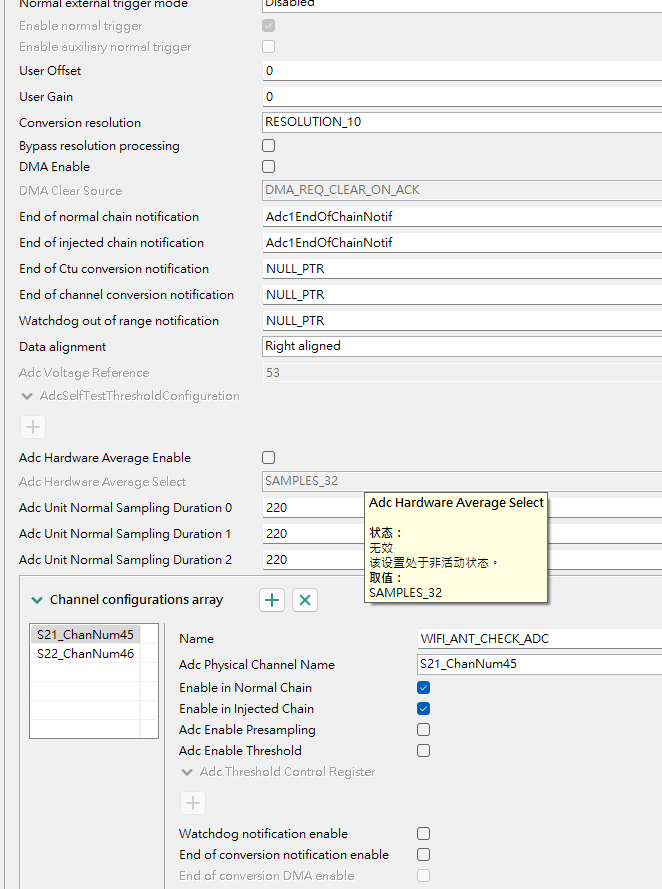This screenshot has height=889, width=662.
Task: Open DMA Clear Source dropdown
Action: [462, 190]
